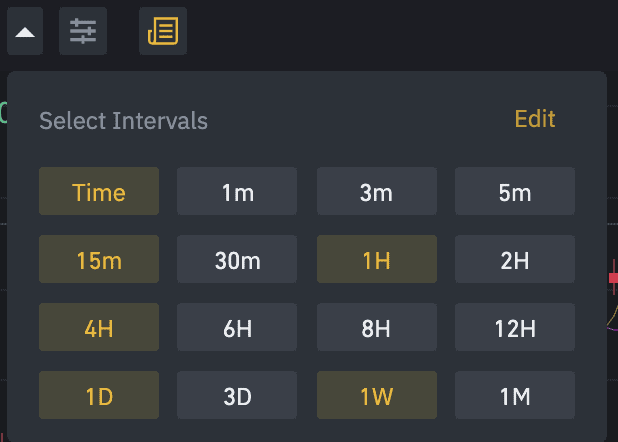Toggle the highlighted 1W interval

377,395
